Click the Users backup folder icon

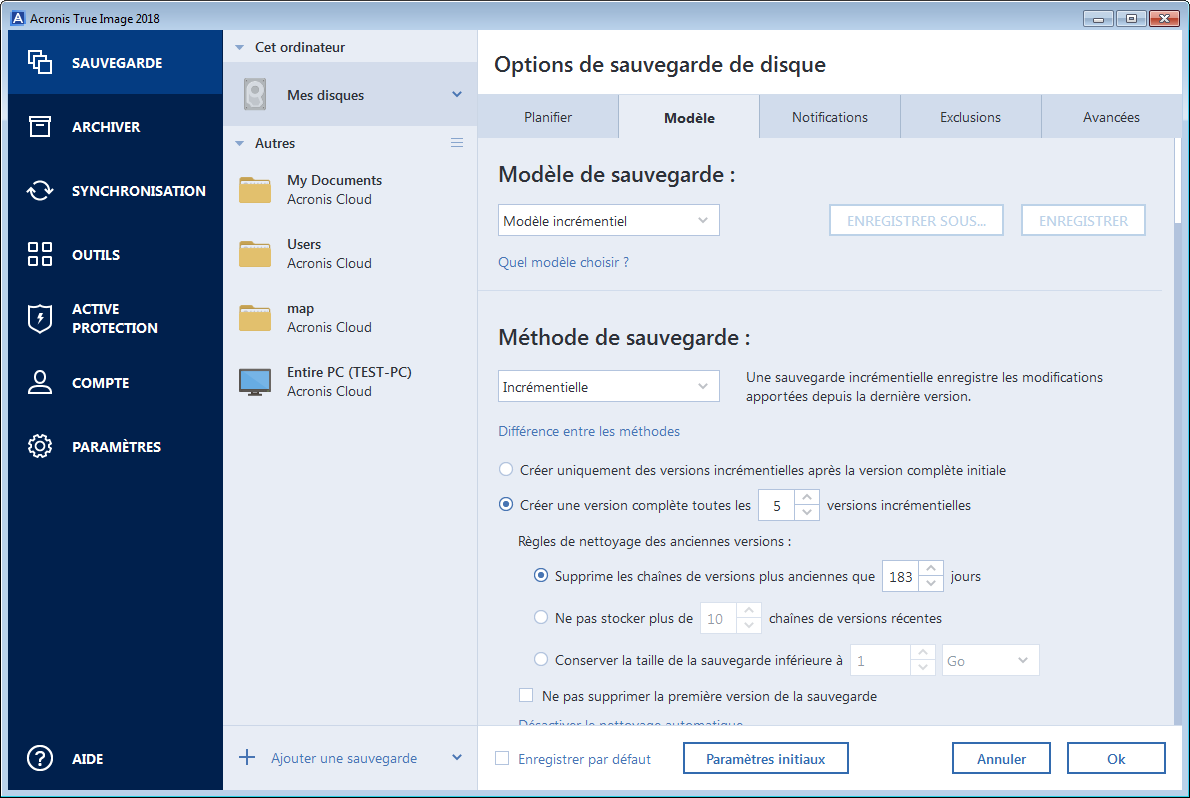click(x=255, y=254)
